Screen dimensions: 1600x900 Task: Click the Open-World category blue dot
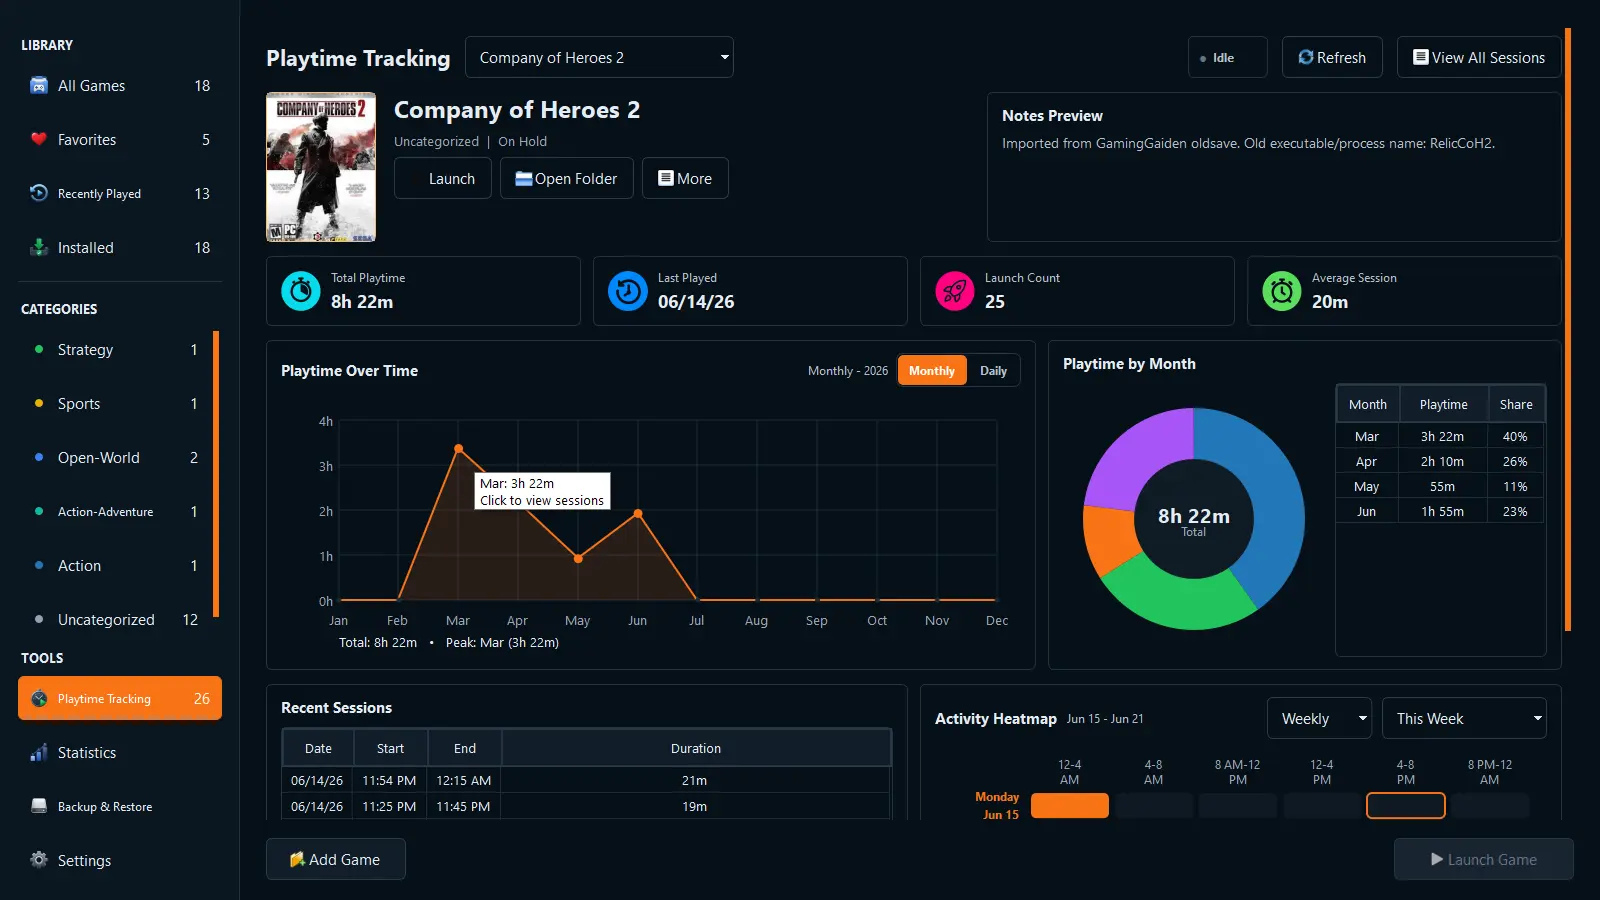39,457
